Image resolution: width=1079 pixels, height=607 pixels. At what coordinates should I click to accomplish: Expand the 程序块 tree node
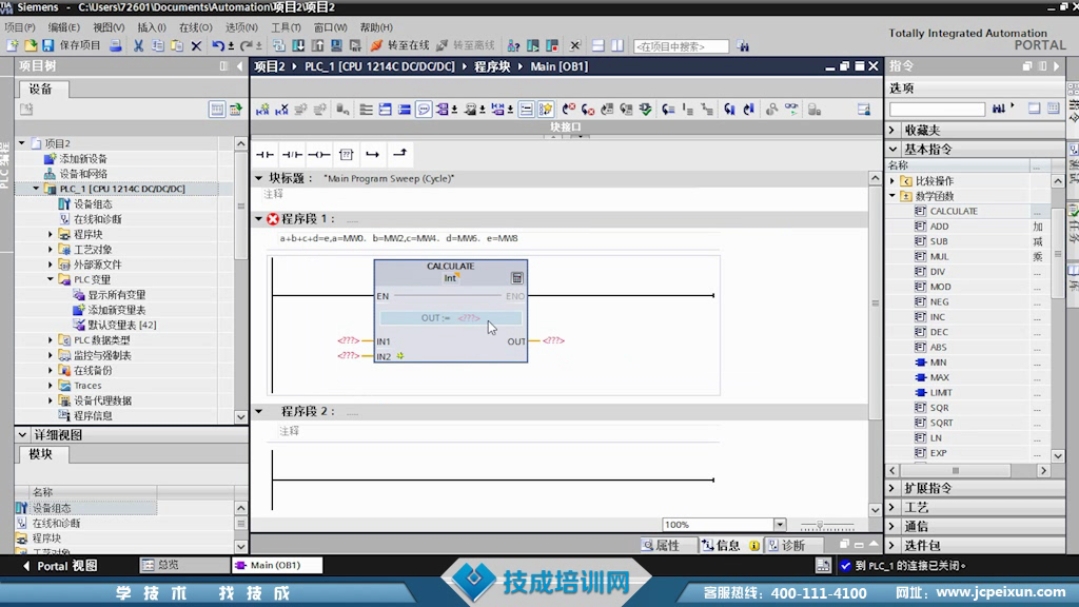click(x=50, y=235)
